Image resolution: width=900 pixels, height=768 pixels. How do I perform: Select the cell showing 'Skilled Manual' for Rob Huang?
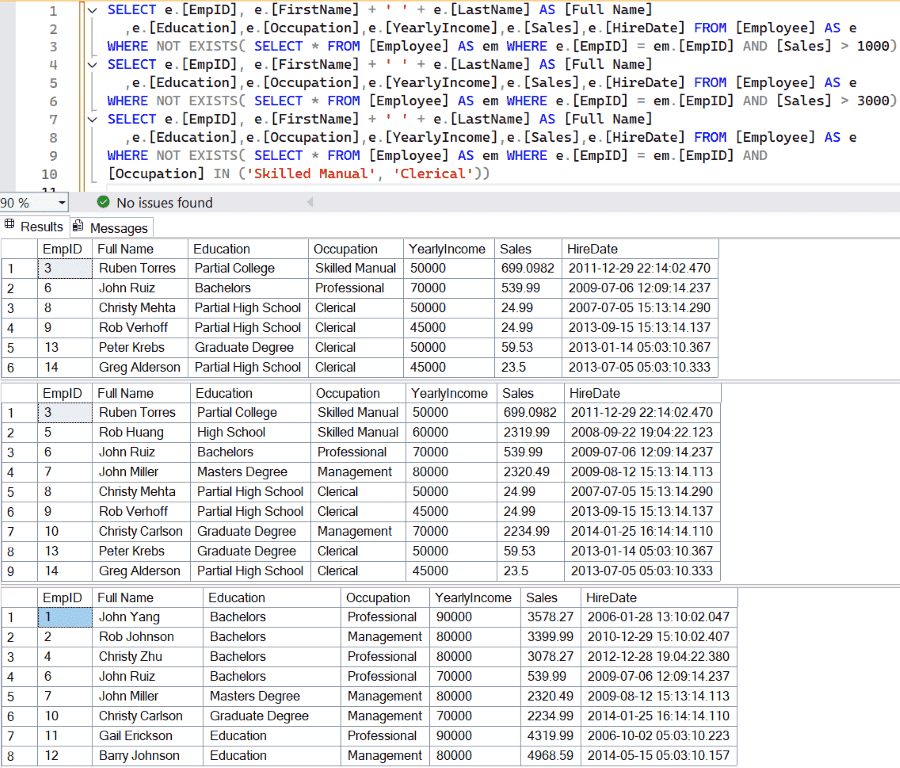[357, 432]
